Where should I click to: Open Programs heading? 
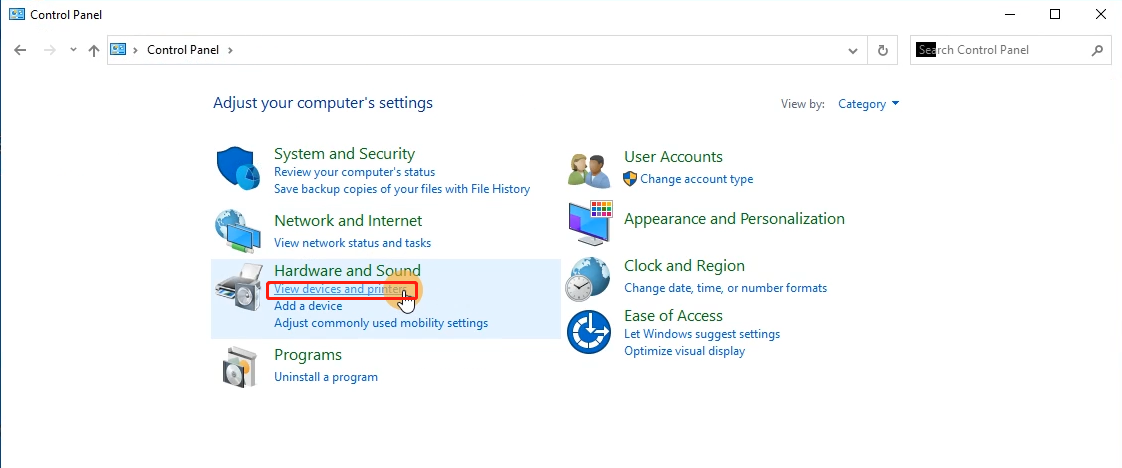[x=308, y=355]
